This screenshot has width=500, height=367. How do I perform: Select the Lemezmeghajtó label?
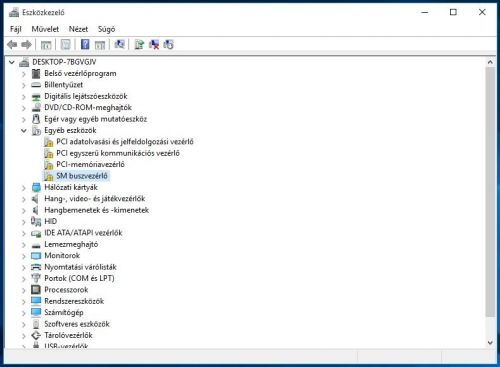[71, 244]
